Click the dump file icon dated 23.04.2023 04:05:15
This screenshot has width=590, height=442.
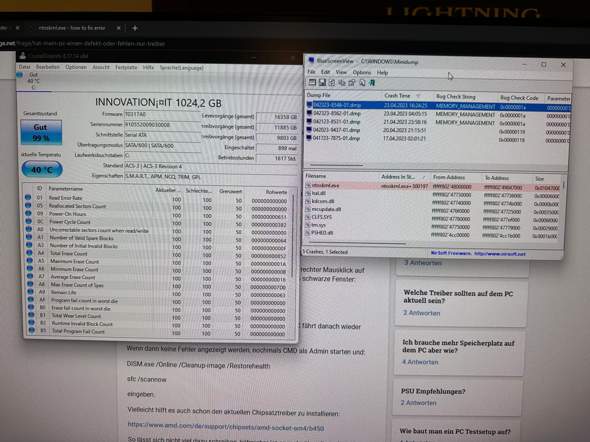tap(309, 113)
